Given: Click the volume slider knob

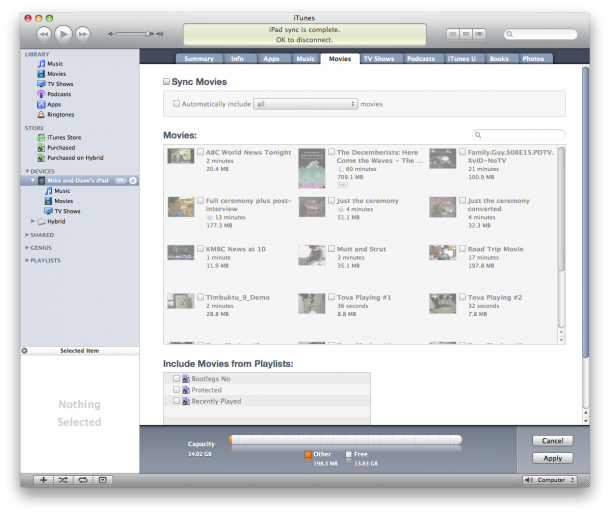Looking at the screenshot, I should click(148, 34).
